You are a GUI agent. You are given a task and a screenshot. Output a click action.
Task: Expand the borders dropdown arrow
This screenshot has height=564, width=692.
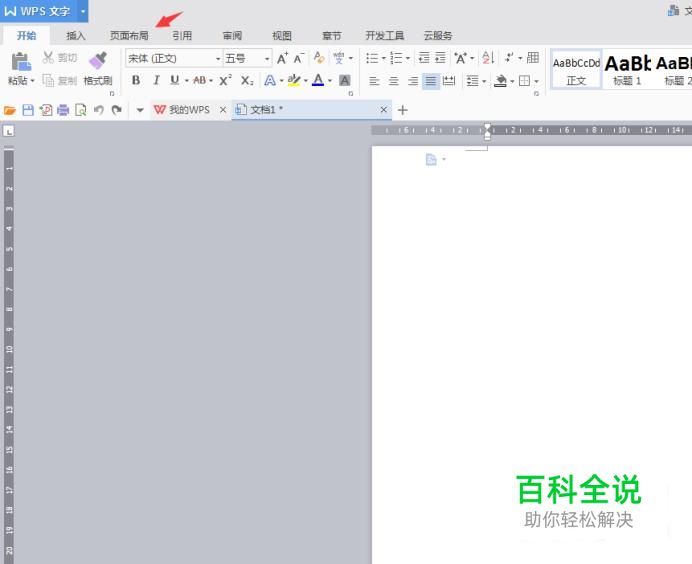click(536, 81)
